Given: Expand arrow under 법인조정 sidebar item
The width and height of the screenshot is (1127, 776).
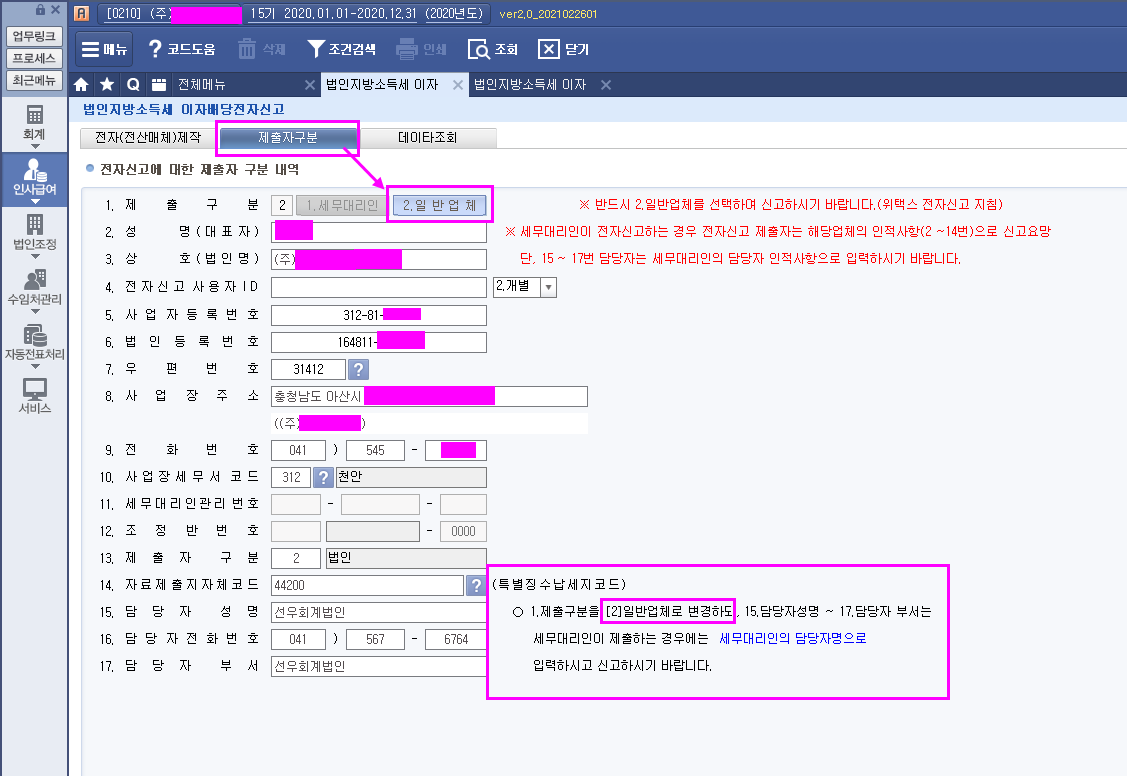Looking at the screenshot, I should (34, 257).
